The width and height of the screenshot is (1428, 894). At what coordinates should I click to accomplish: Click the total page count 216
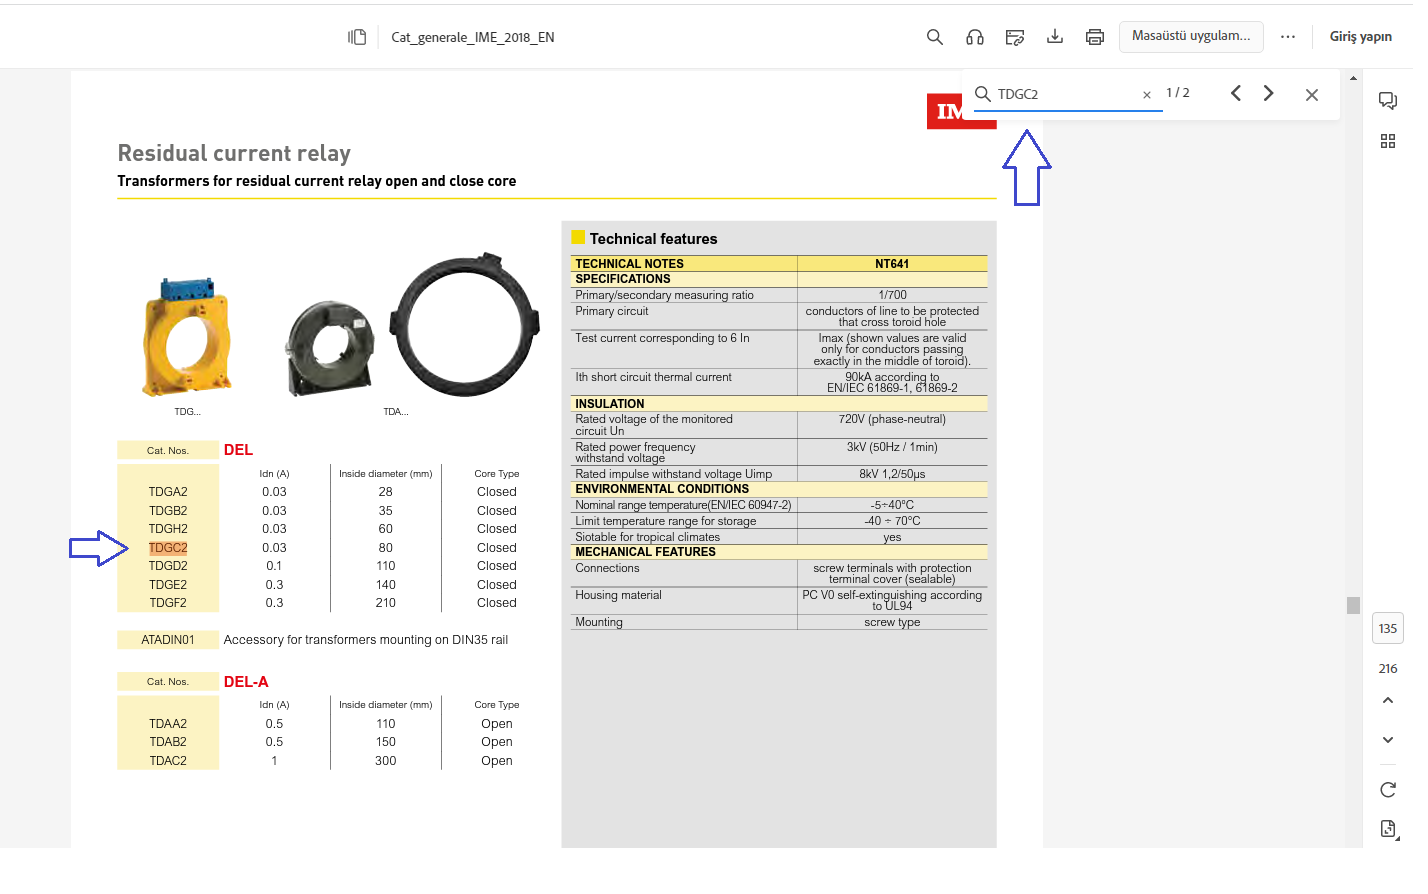tap(1388, 669)
